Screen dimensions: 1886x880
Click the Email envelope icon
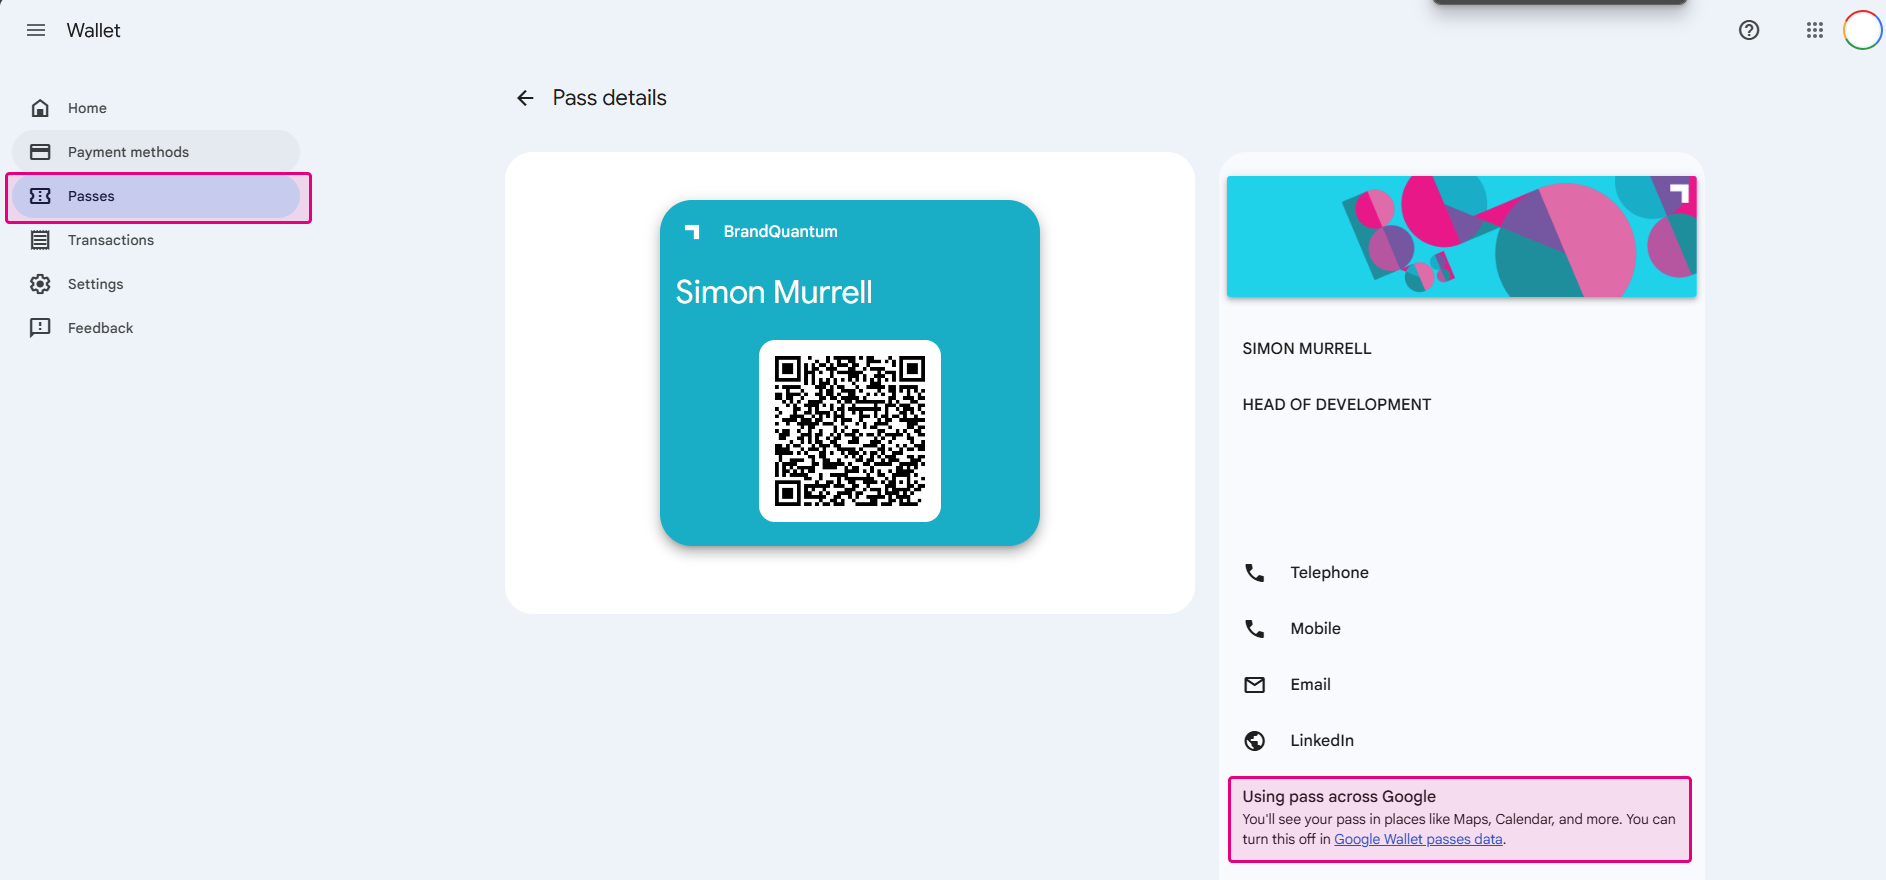pos(1254,685)
